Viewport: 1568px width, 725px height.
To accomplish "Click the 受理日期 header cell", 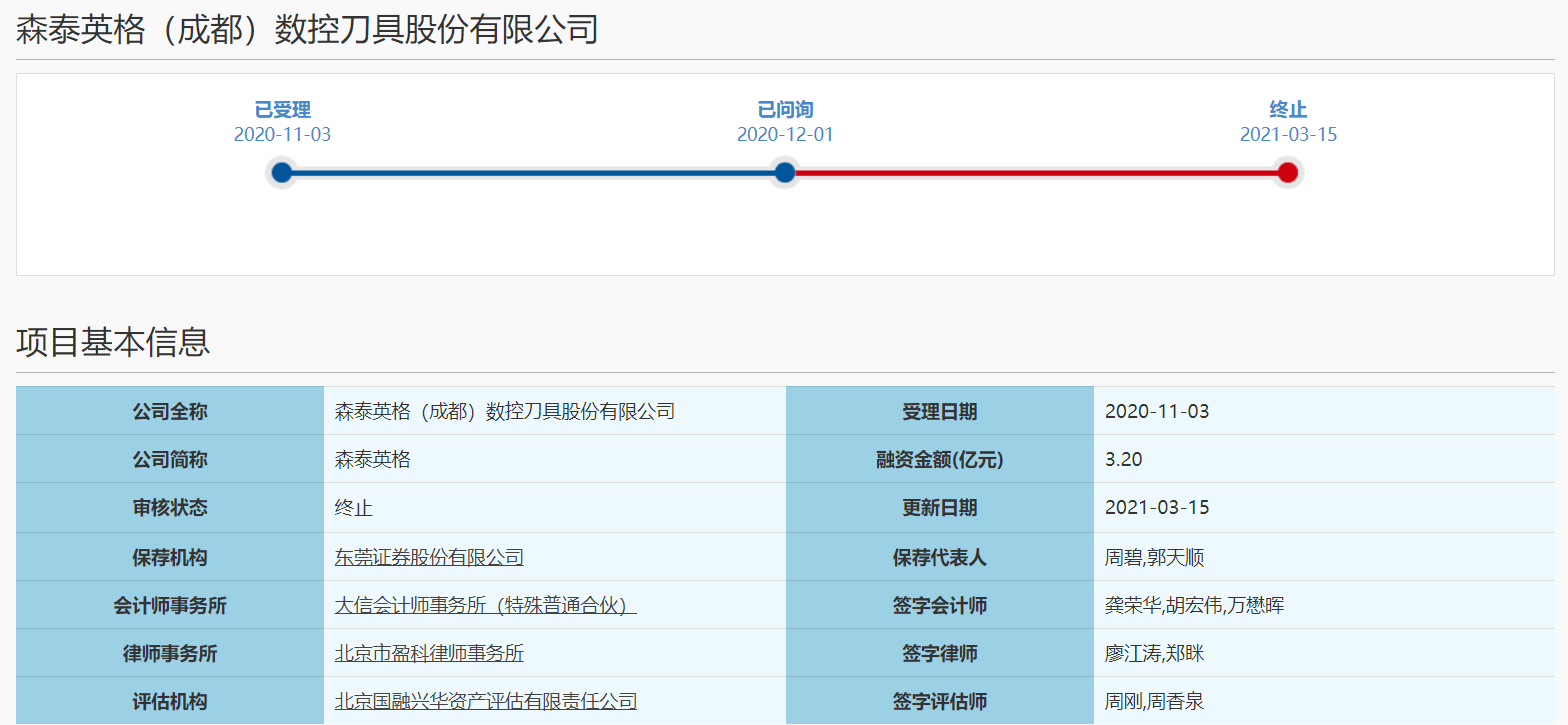I will (940, 411).
